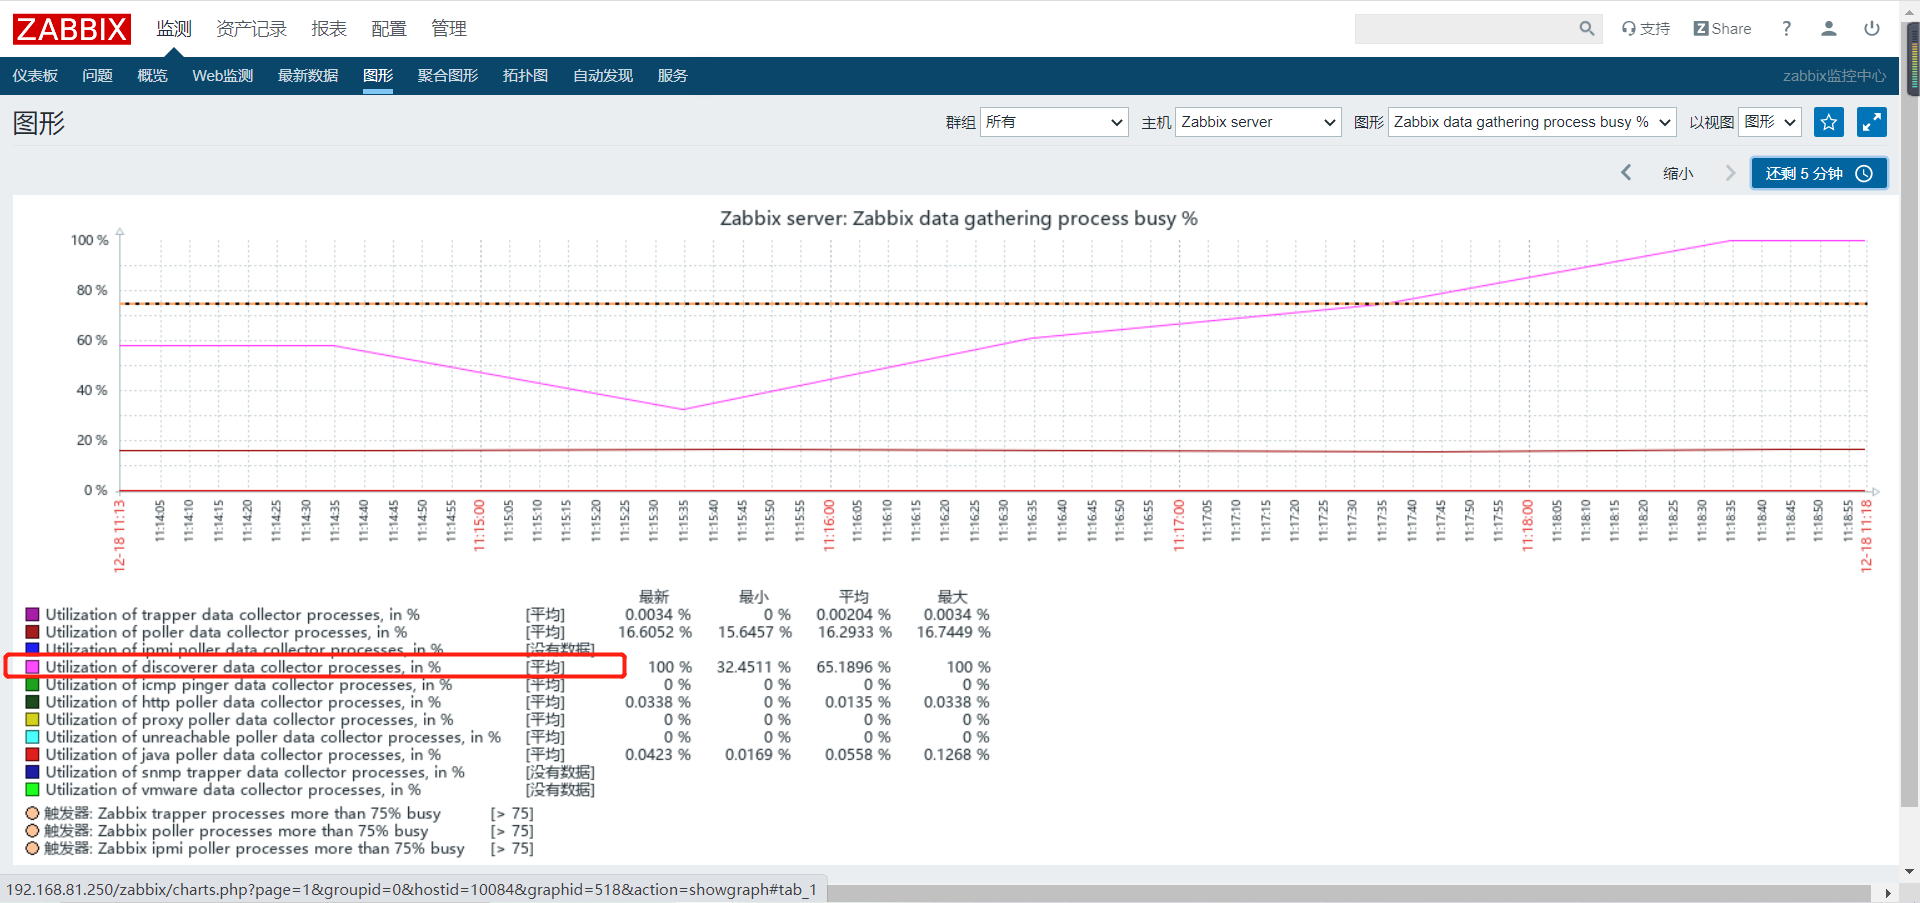This screenshot has height=903, width=1920.
Task: Click 'Utilization of discoverer data collector processes' text
Action: click(243, 667)
